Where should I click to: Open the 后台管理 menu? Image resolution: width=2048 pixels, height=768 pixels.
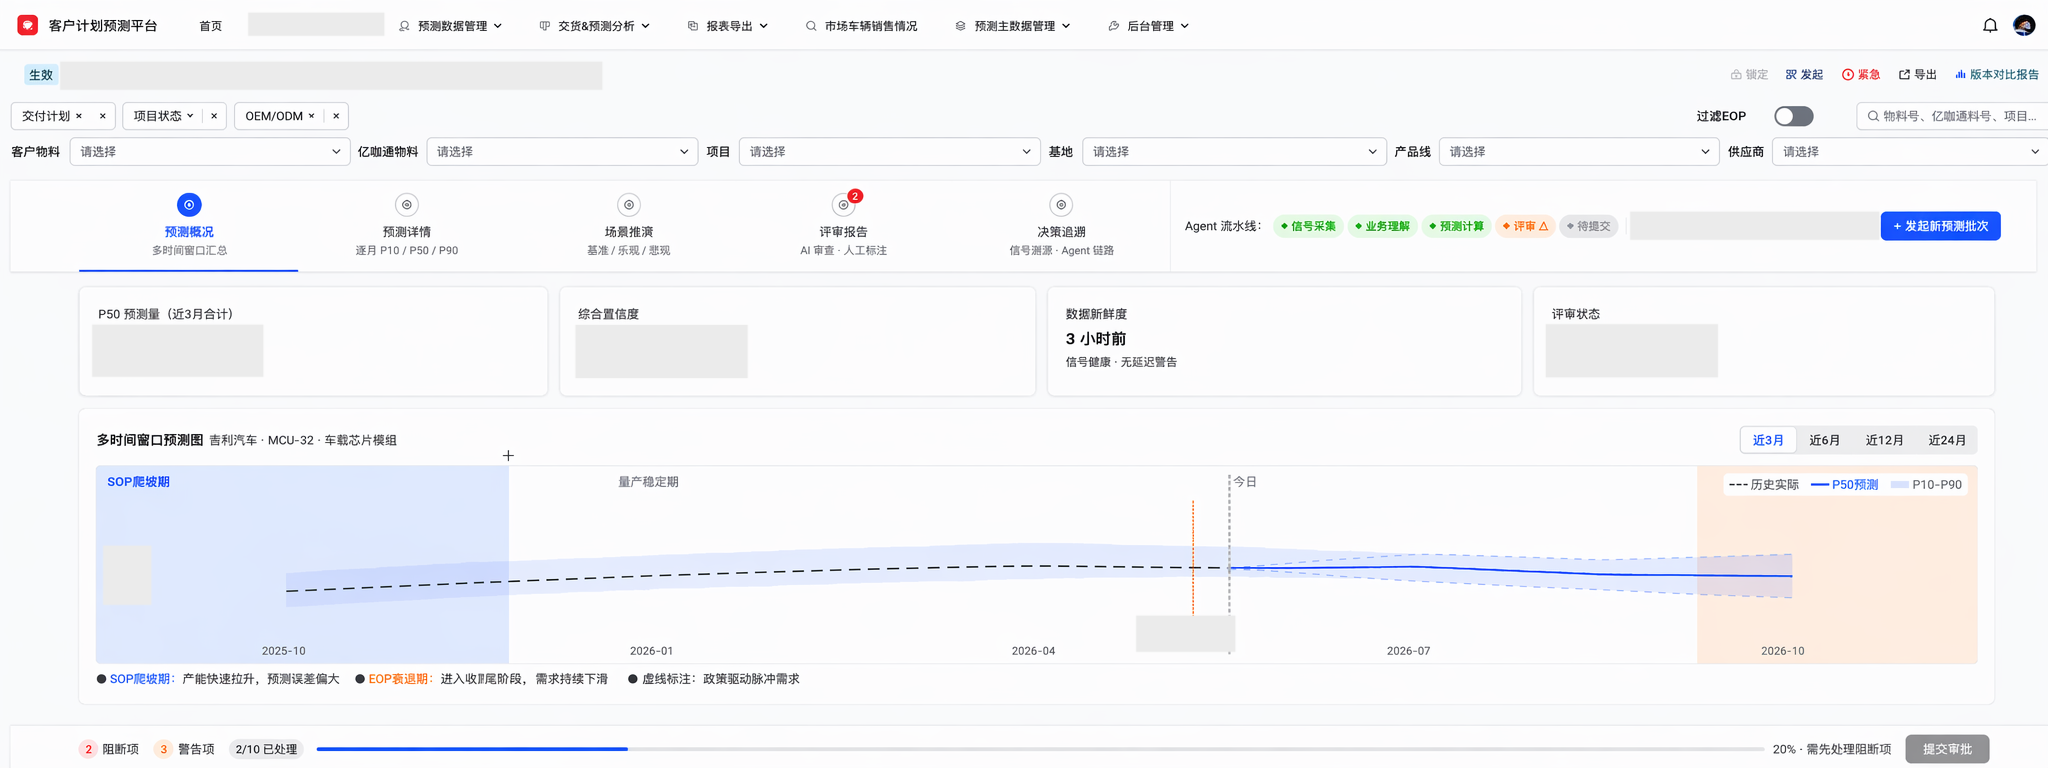(1149, 26)
